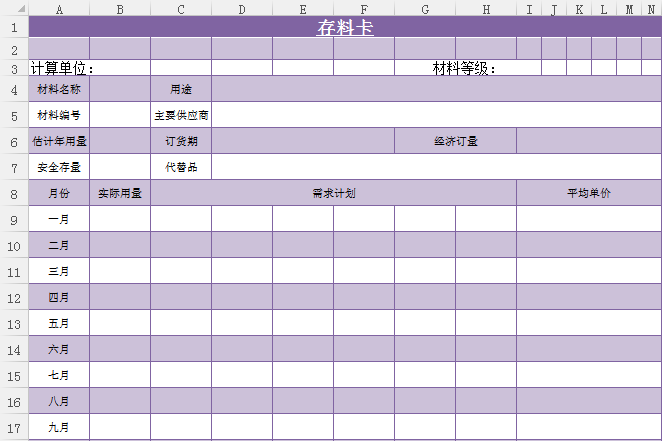
Task: Click the empty cell right of 安全存量
Action: tap(120, 167)
